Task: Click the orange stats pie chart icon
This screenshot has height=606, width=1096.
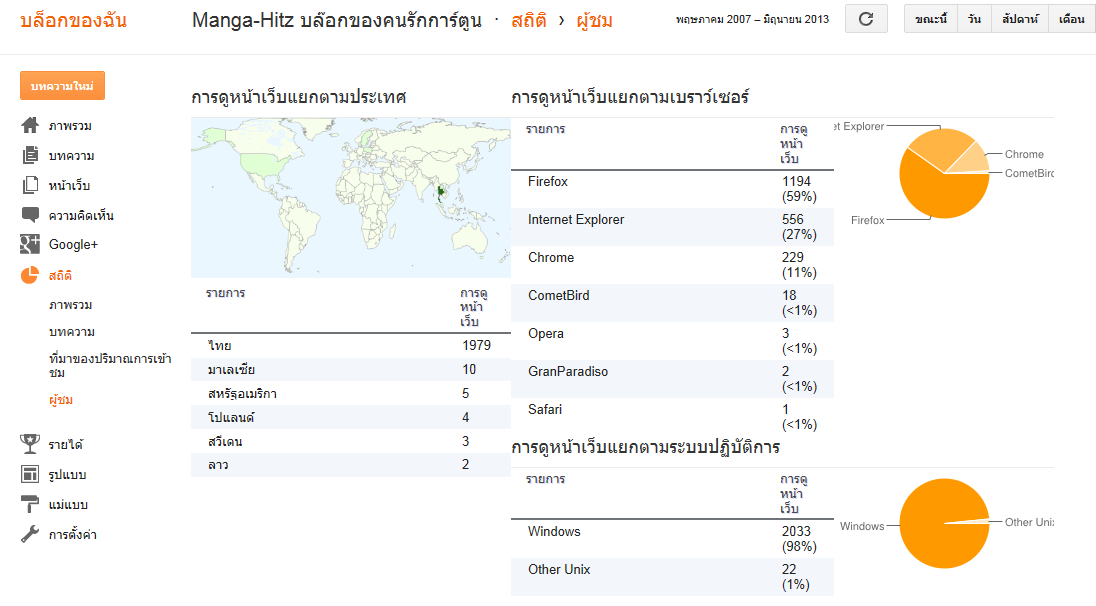Action: 29,275
